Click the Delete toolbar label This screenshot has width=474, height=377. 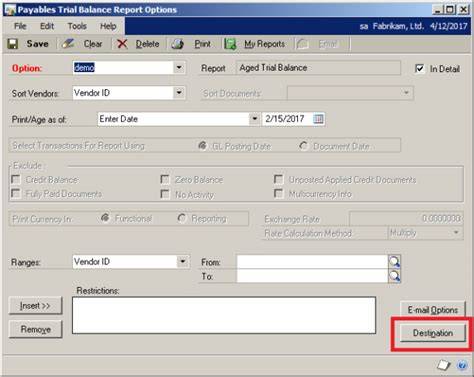tap(147, 44)
